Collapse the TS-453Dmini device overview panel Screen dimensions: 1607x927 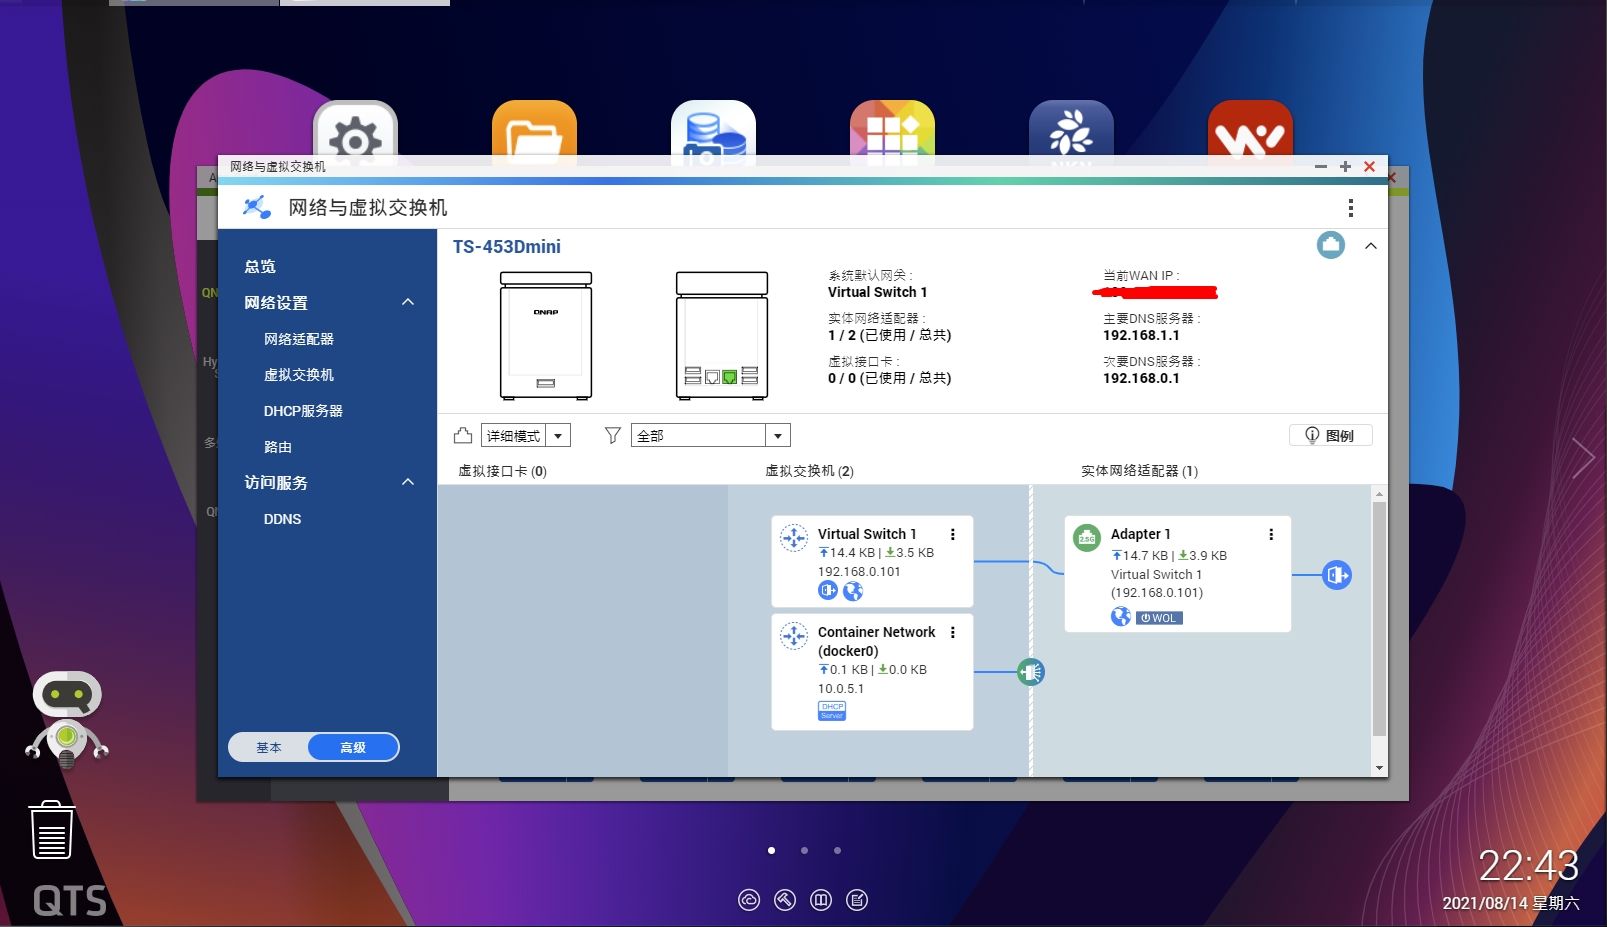pos(1371,246)
